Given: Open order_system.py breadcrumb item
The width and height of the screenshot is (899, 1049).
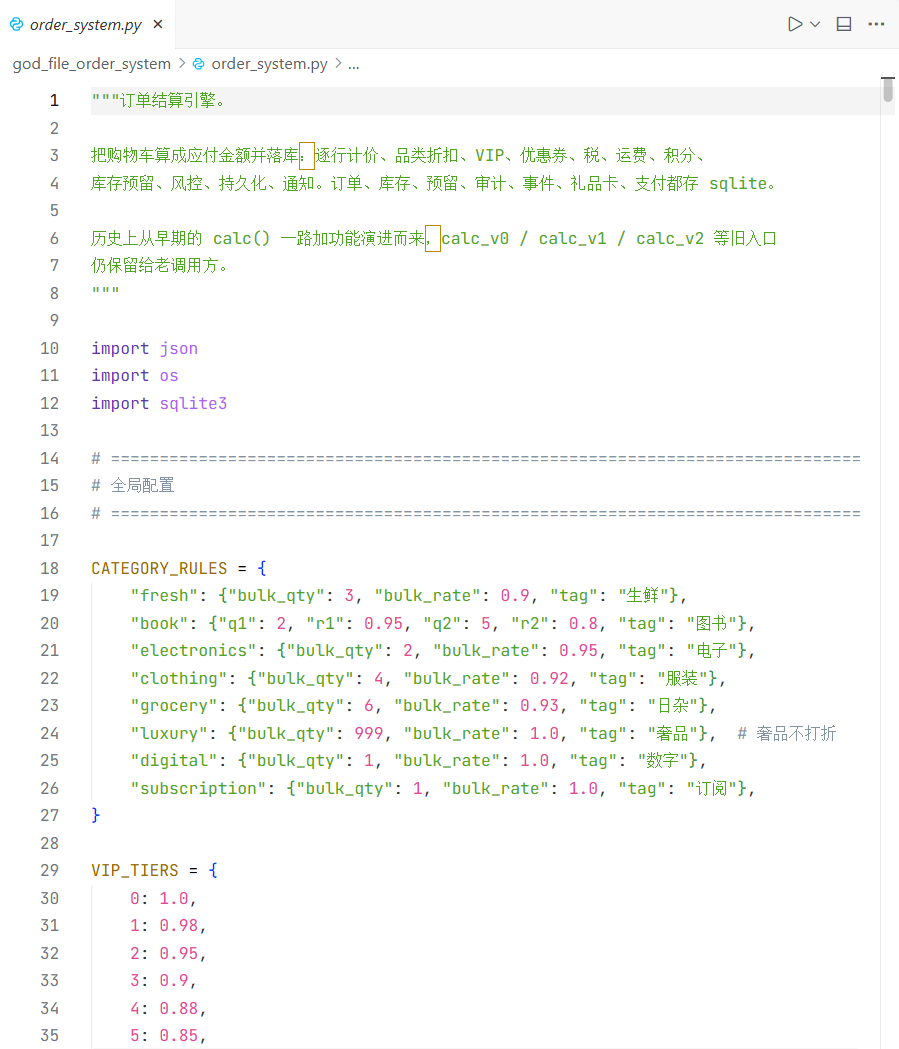Looking at the screenshot, I should click(270, 64).
